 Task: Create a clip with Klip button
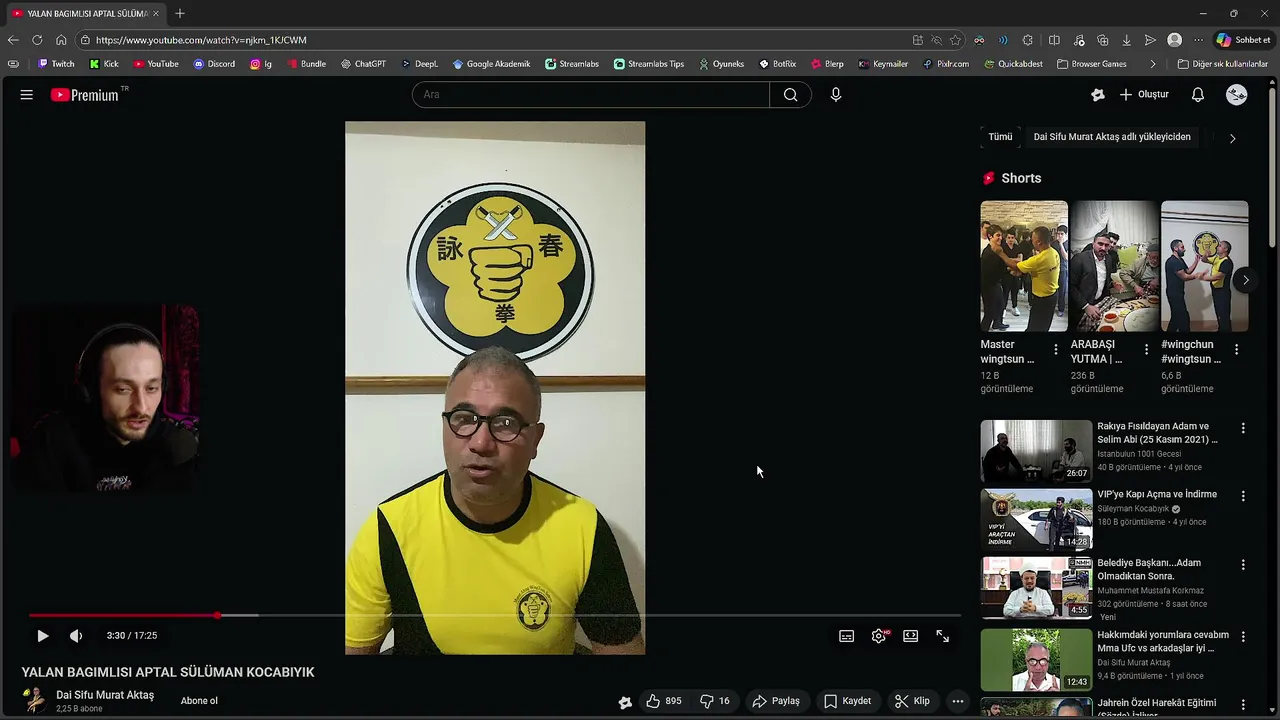[x=912, y=701]
